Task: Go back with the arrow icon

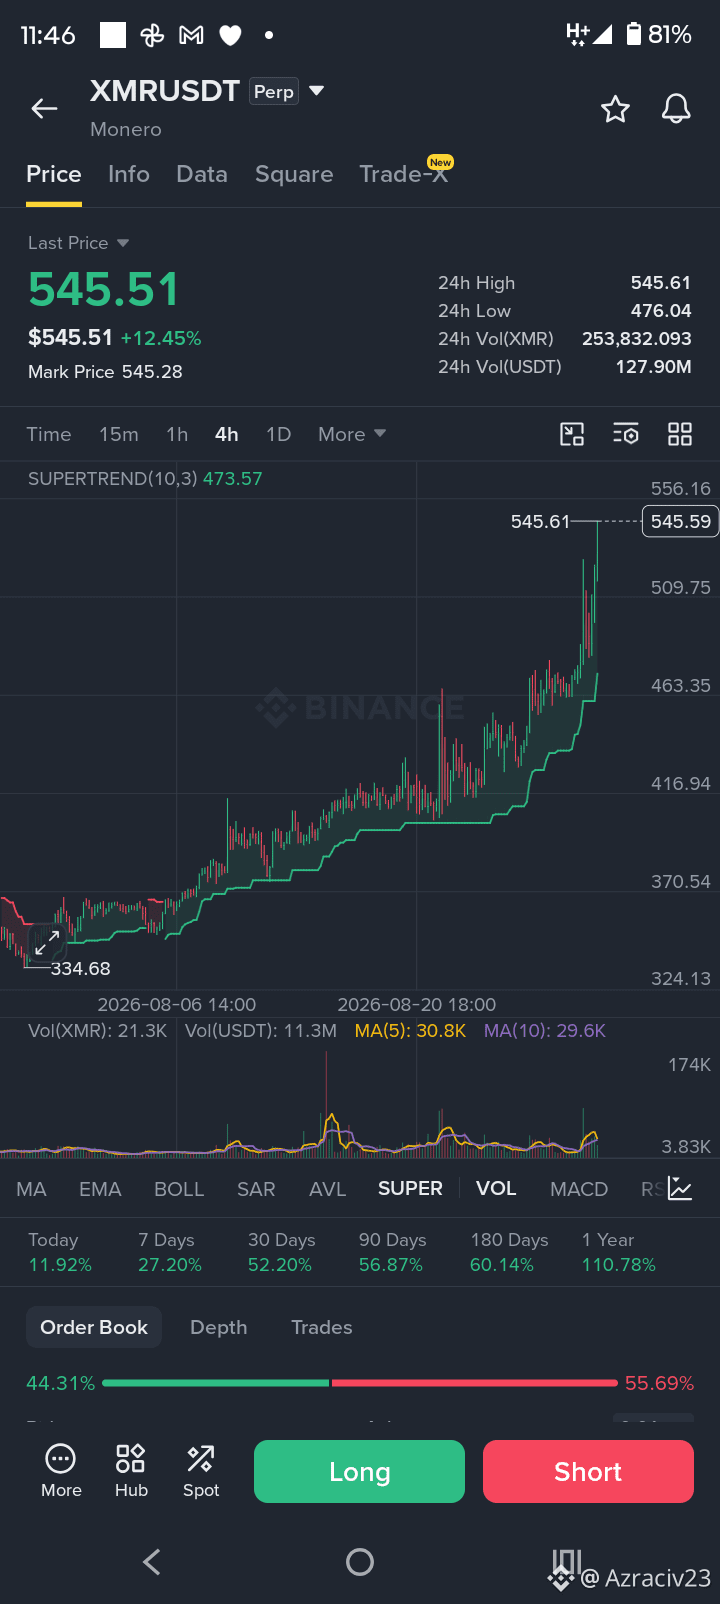Action: coord(44,109)
